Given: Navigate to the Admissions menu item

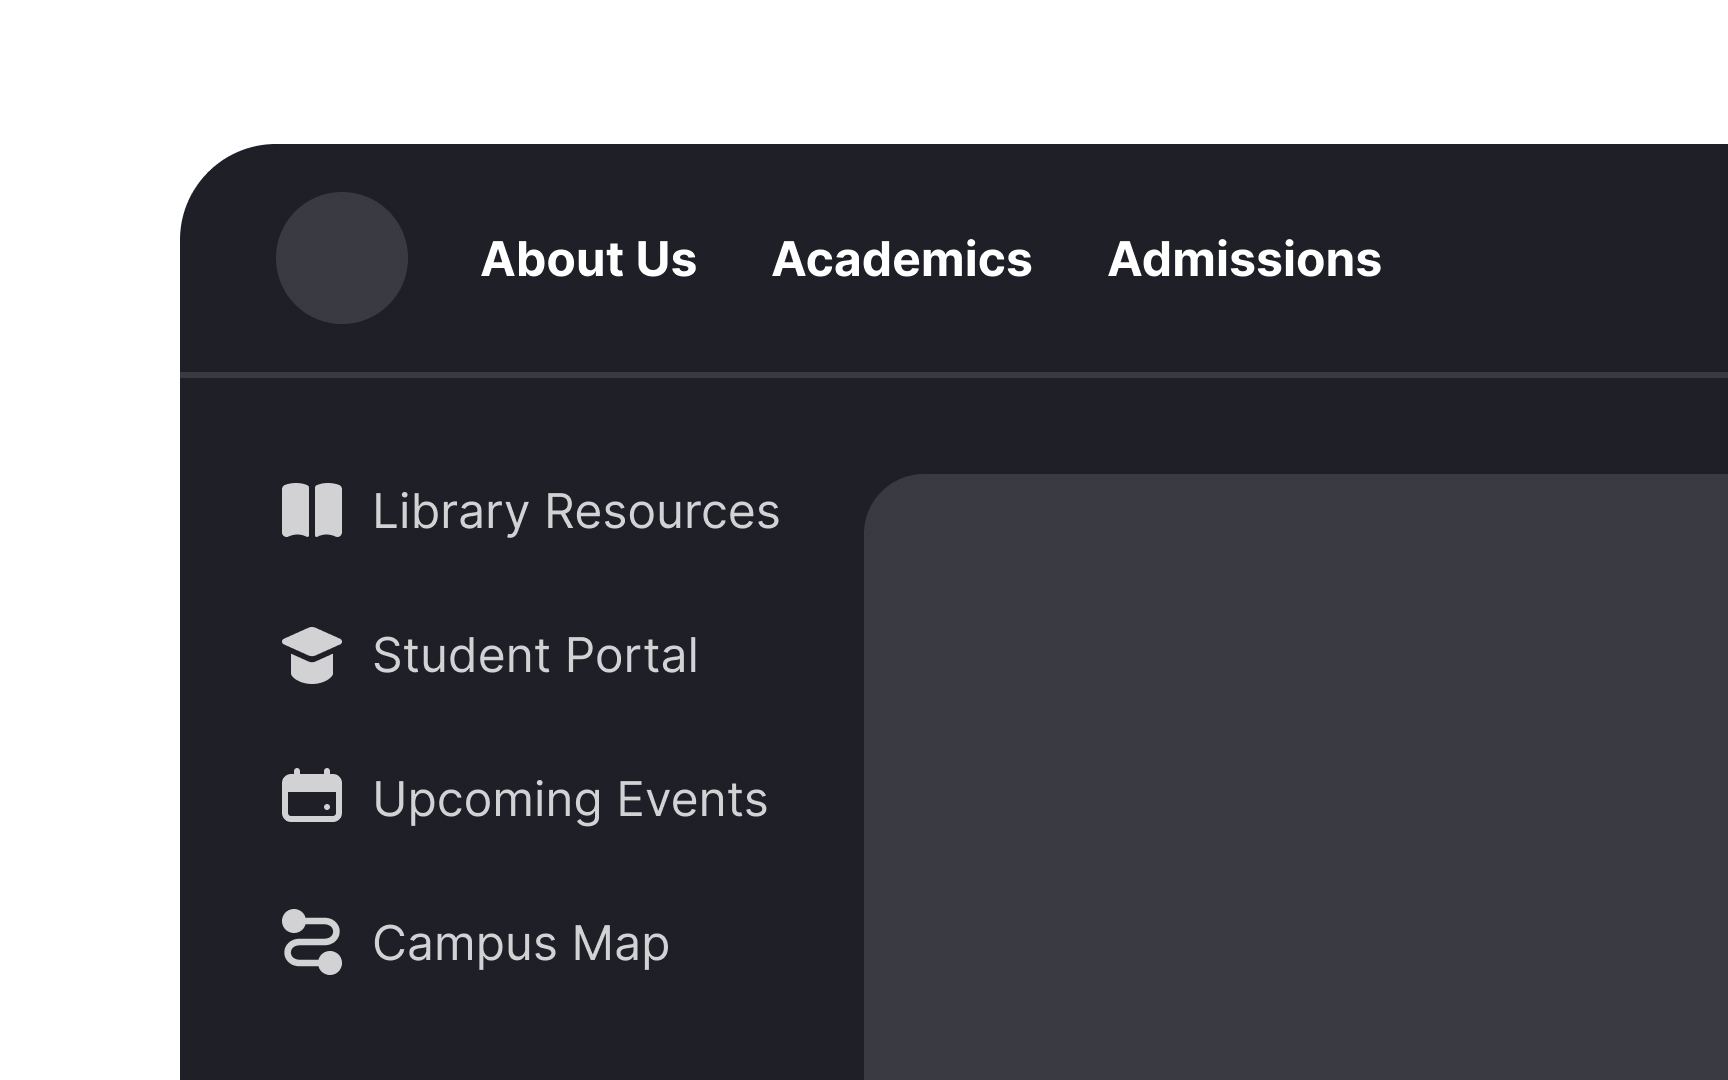Looking at the screenshot, I should point(1244,260).
